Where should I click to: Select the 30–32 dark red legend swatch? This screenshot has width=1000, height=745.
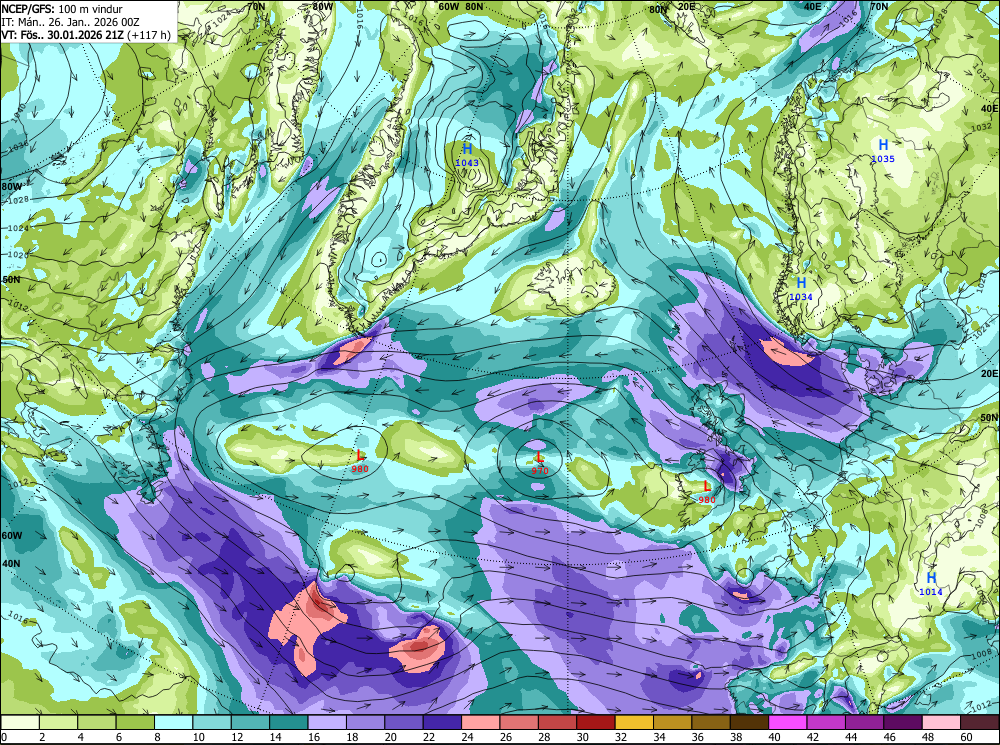point(596,722)
